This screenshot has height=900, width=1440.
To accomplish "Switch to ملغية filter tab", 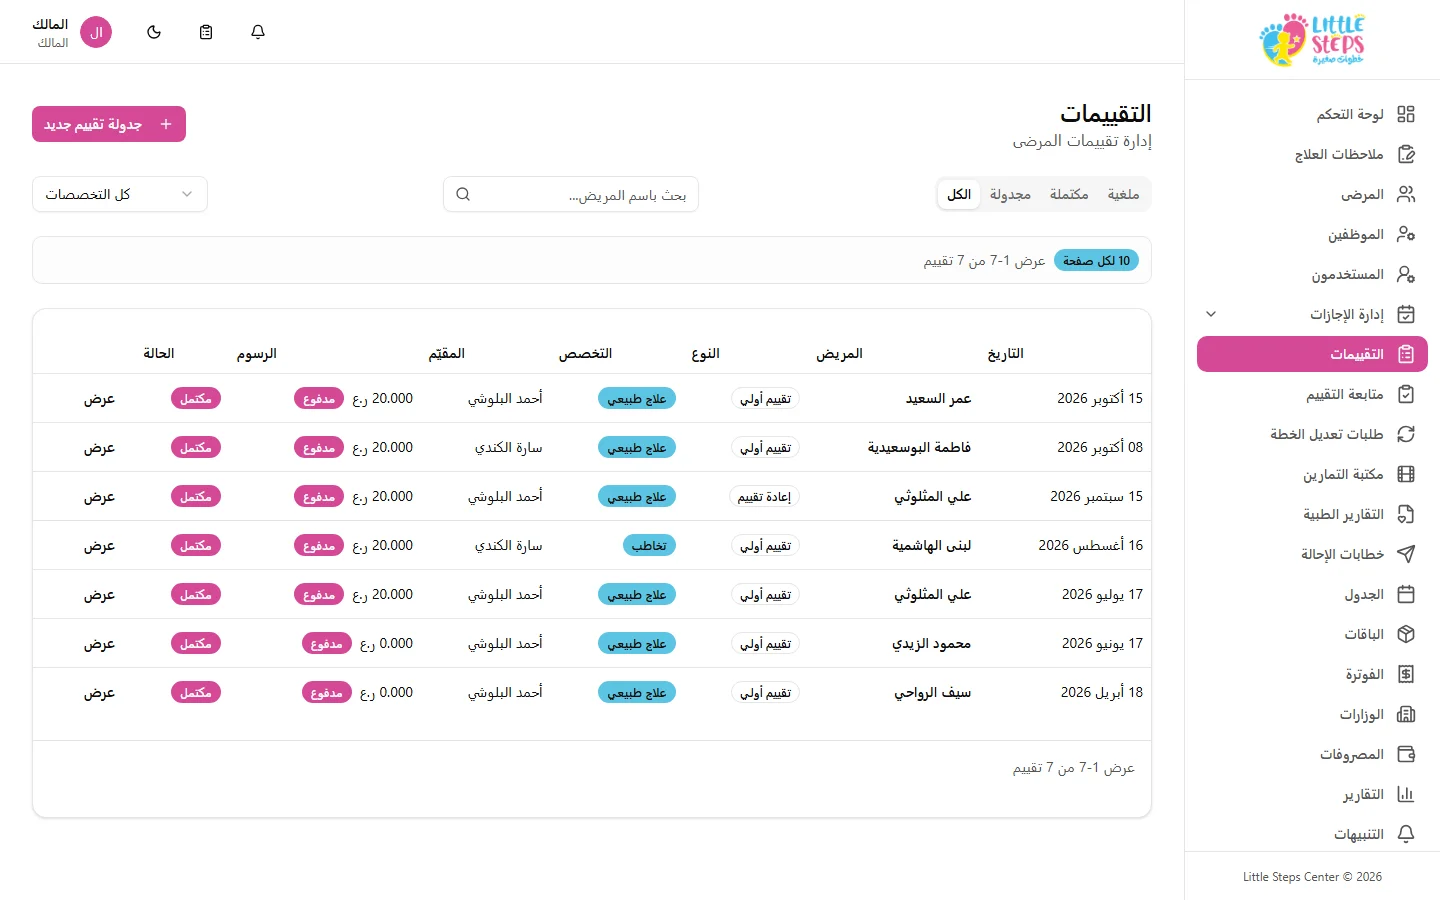I will 1123,194.
